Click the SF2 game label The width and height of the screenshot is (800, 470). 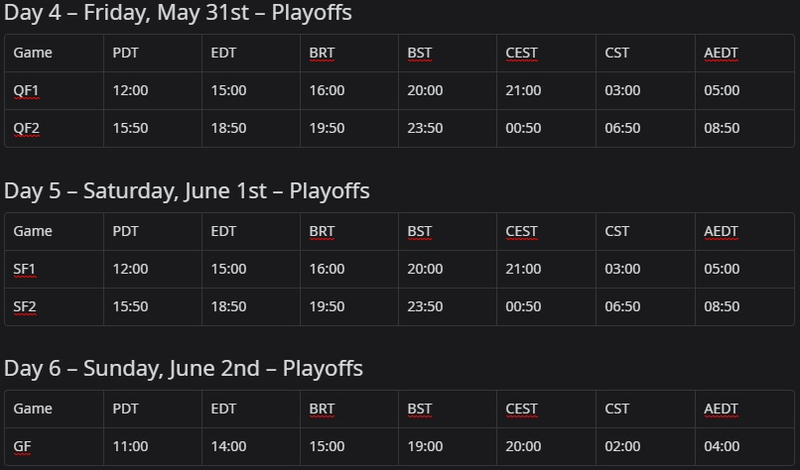pyautogui.click(x=24, y=307)
